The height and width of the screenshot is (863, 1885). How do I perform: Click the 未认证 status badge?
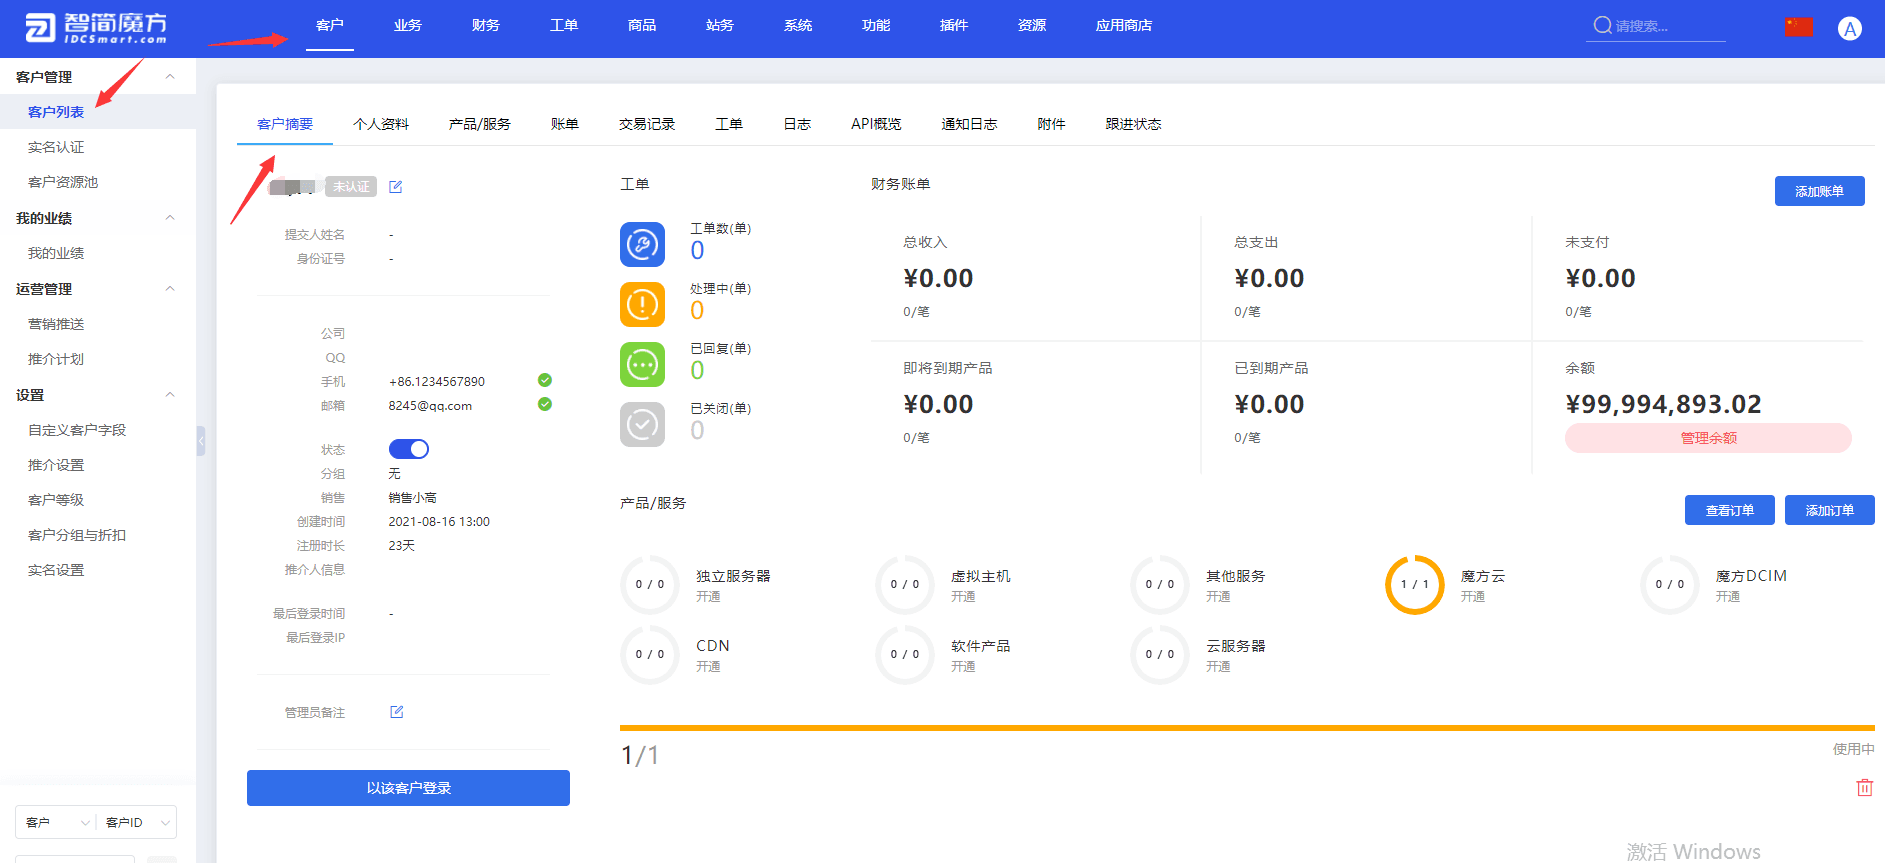(x=351, y=187)
